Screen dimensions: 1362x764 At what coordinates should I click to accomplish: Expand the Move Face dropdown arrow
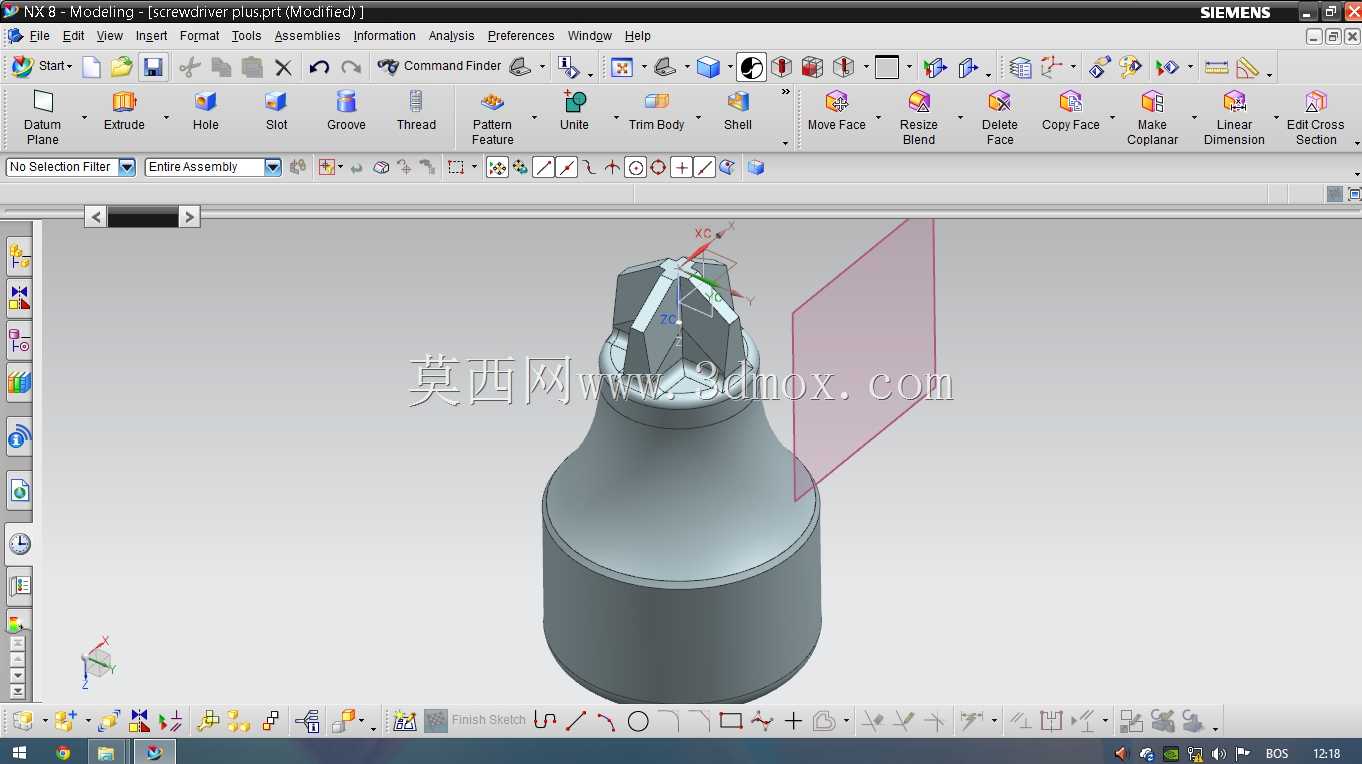click(x=878, y=118)
